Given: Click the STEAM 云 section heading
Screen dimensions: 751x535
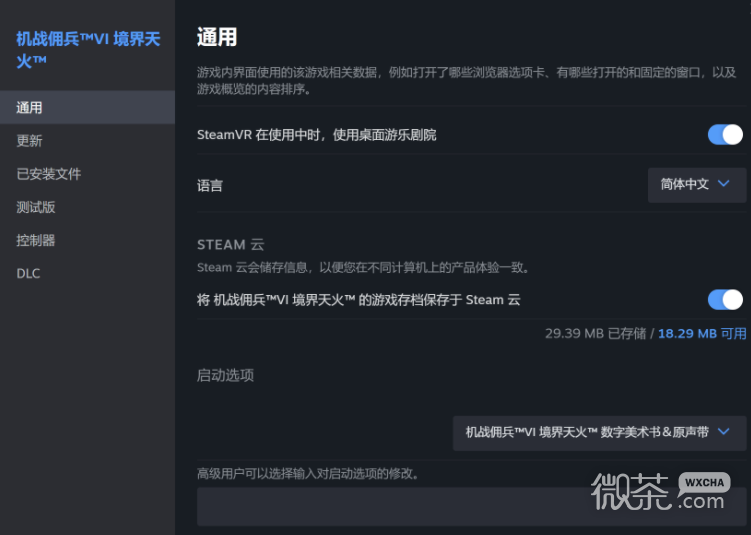Looking at the screenshot, I should point(230,245).
